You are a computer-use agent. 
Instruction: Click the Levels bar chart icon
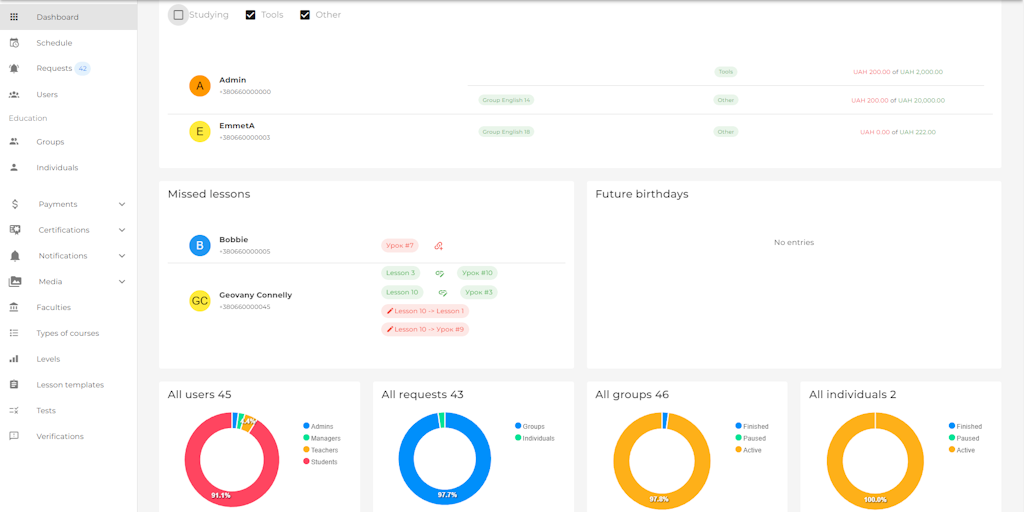click(x=14, y=359)
